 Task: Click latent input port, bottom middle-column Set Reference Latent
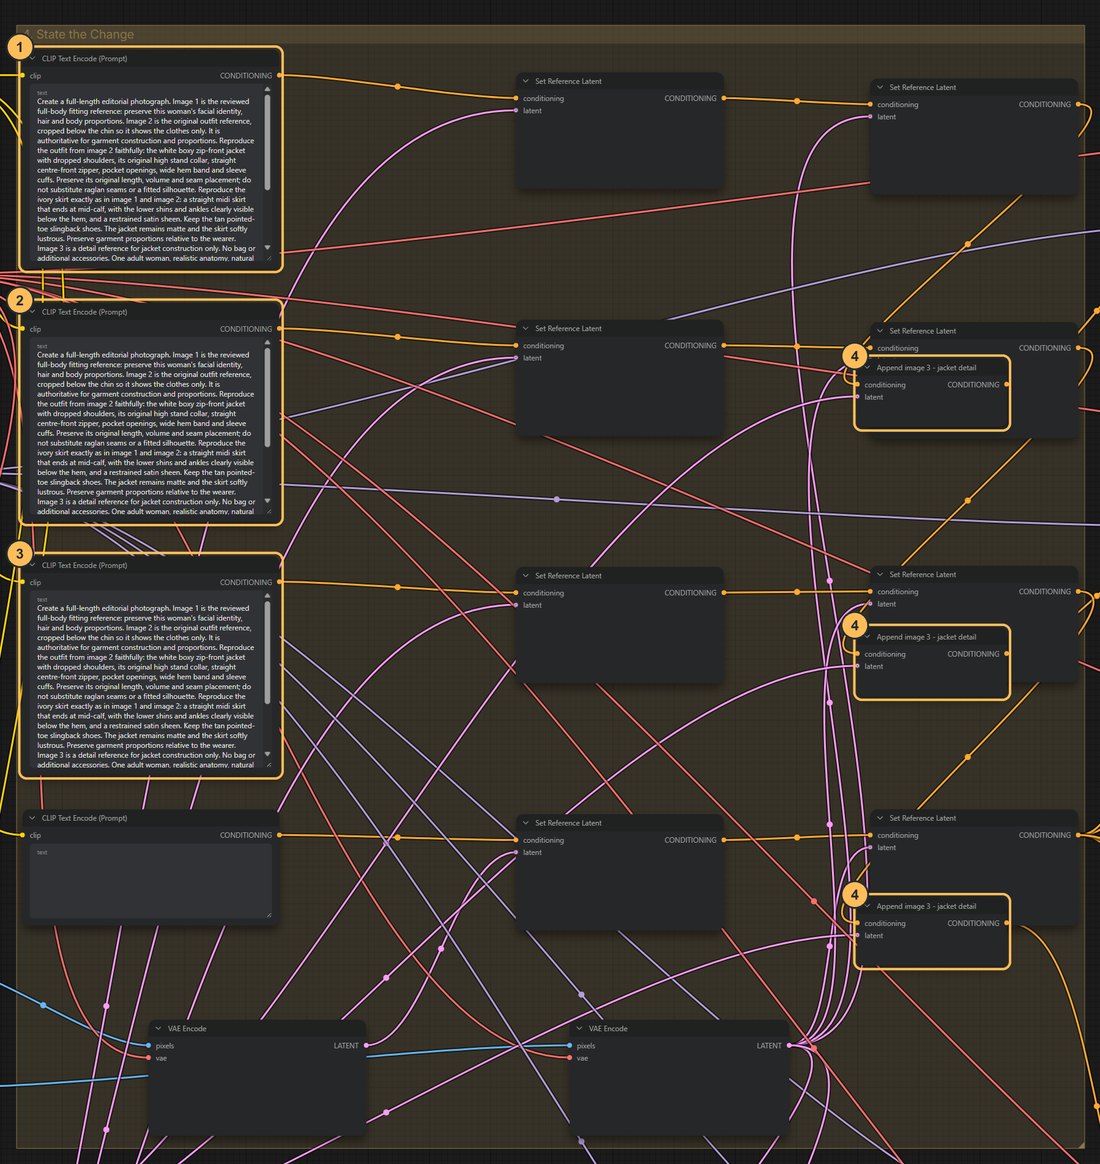pos(516,852)
